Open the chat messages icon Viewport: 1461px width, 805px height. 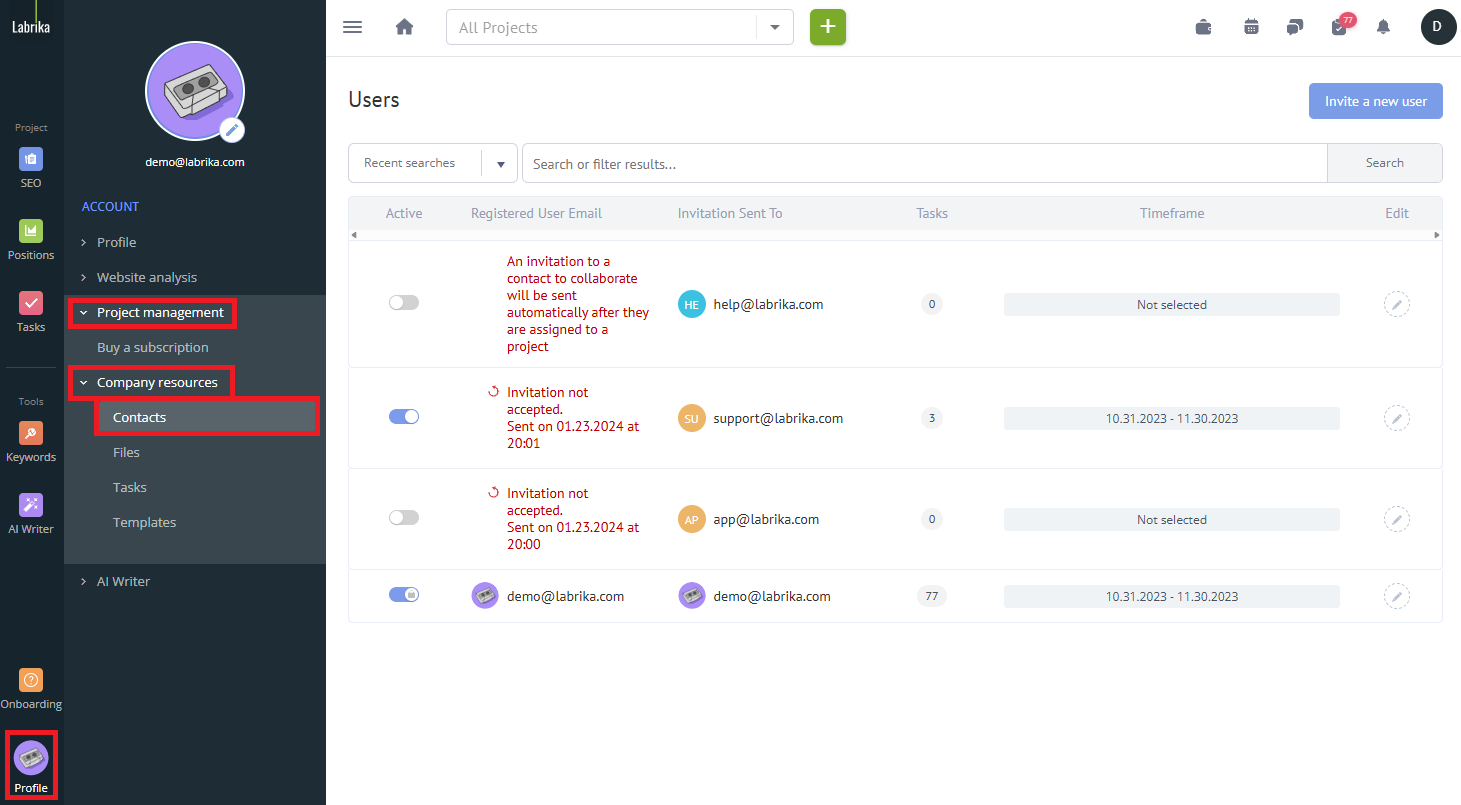pos(1295,27)
